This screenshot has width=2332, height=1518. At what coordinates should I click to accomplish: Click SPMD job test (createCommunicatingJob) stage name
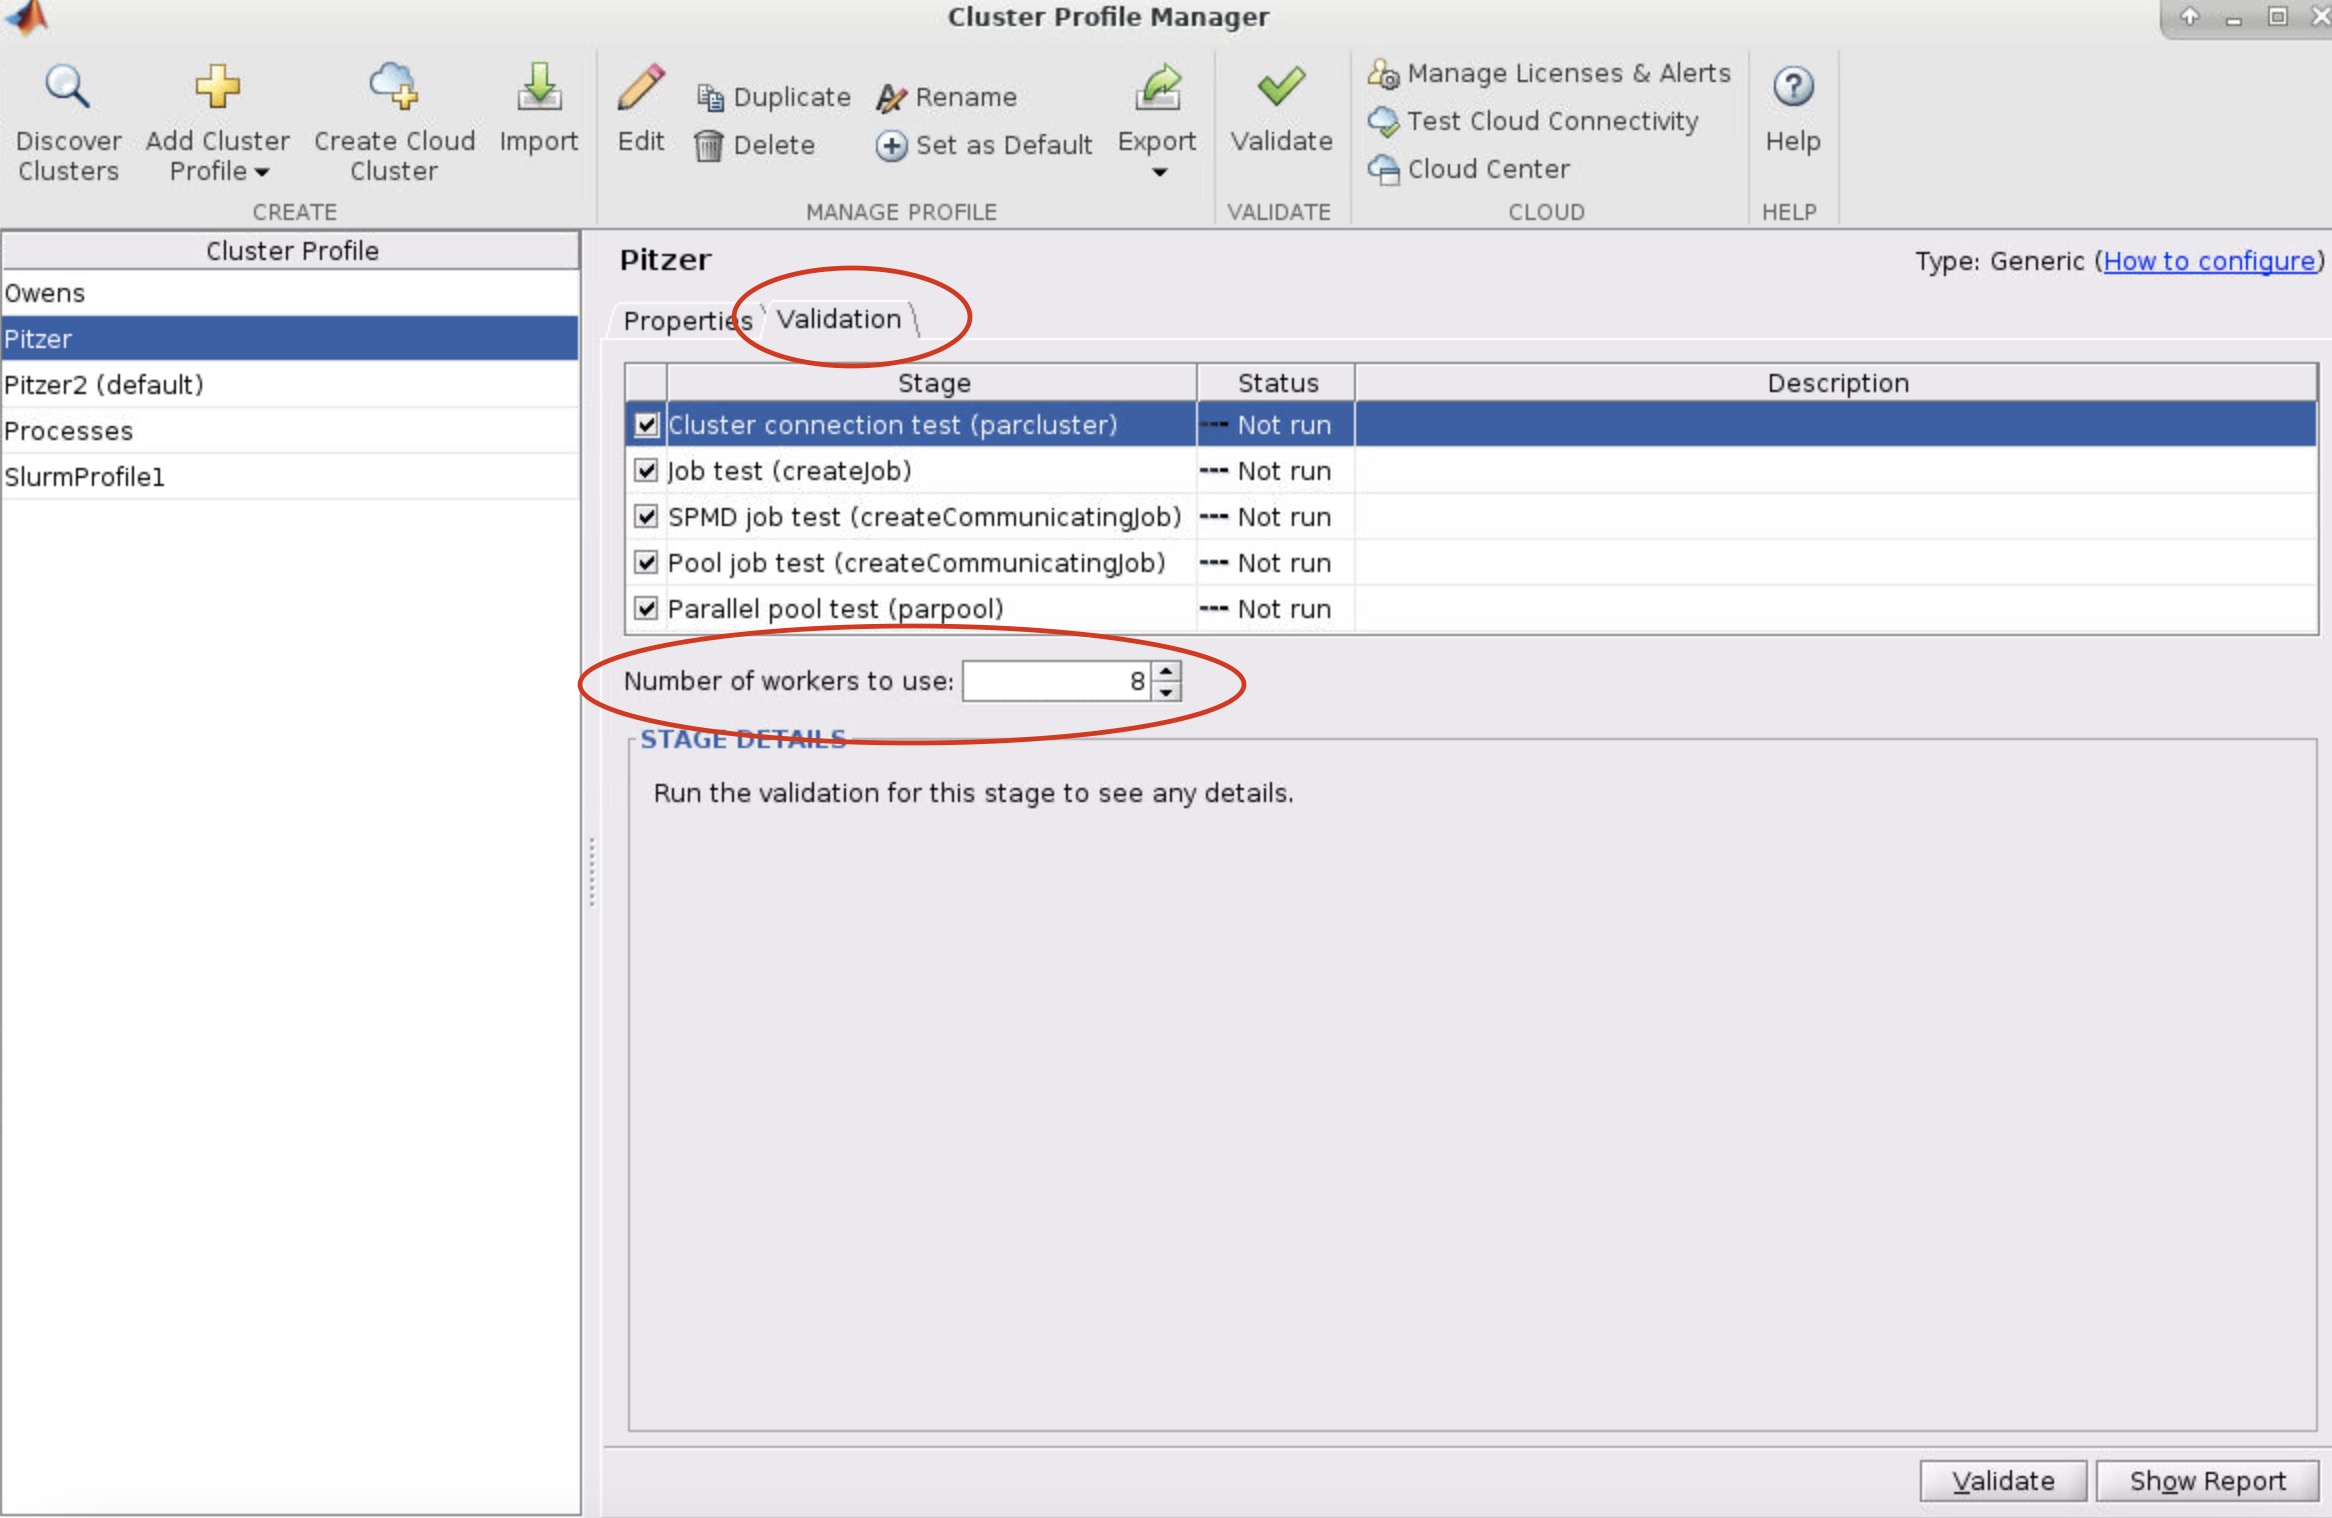coord(924,517)
